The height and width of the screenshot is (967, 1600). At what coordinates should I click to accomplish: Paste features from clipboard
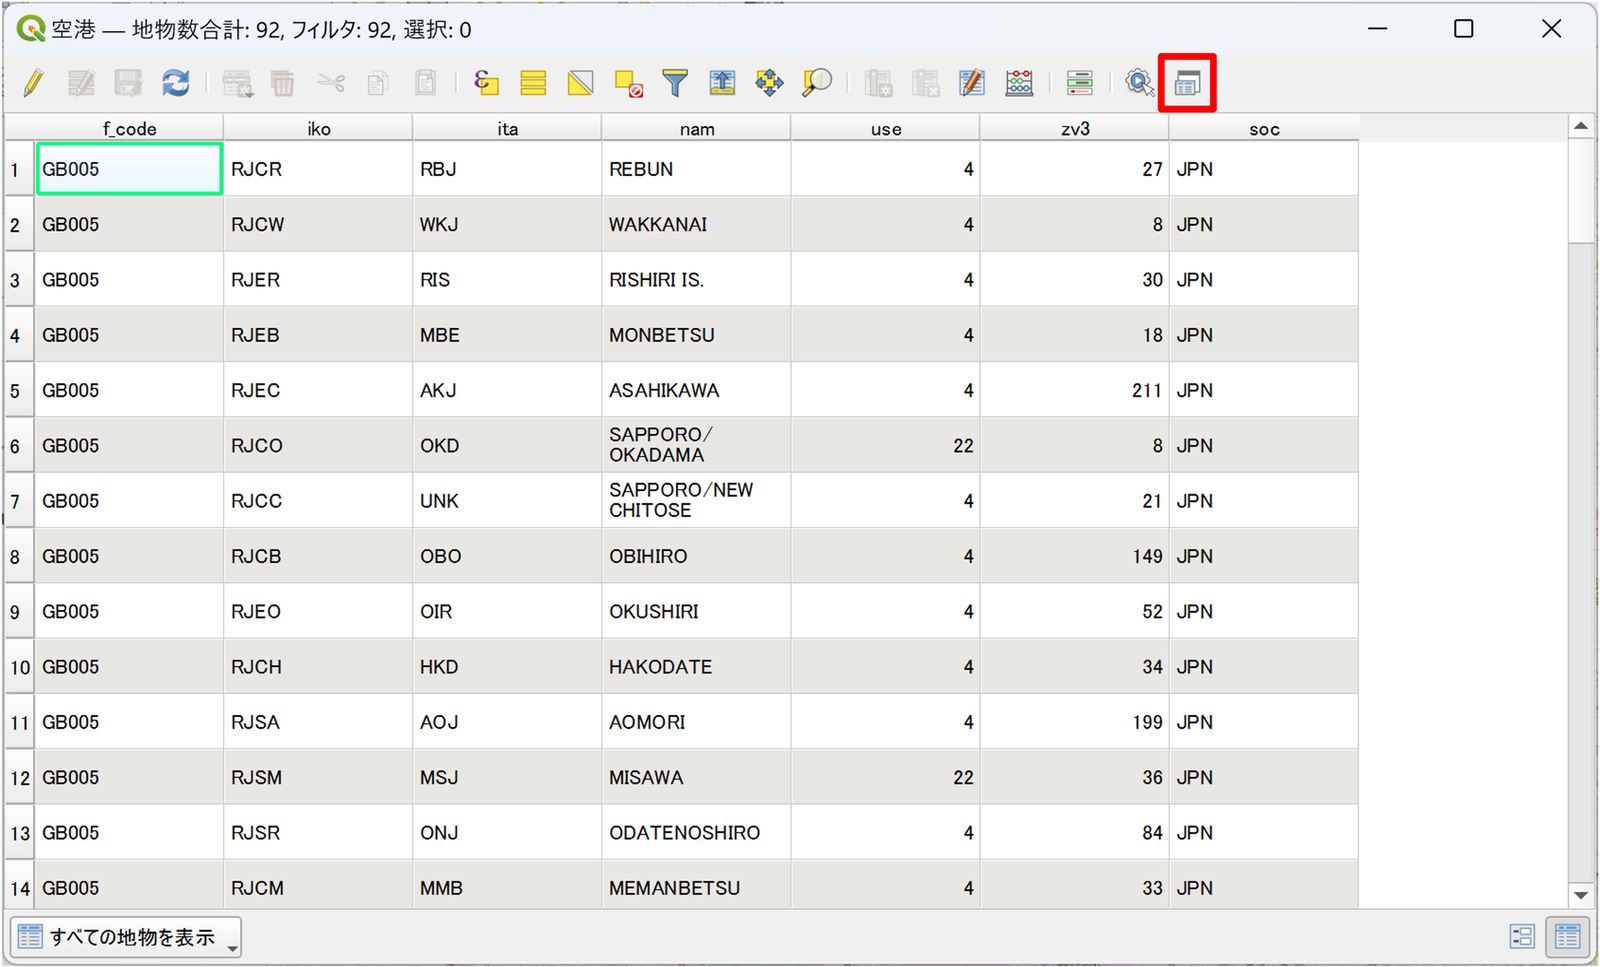426,83
